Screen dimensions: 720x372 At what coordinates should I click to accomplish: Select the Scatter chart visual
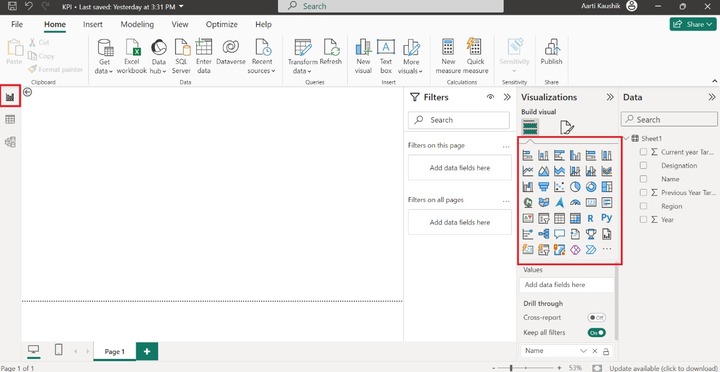[559, 187]
